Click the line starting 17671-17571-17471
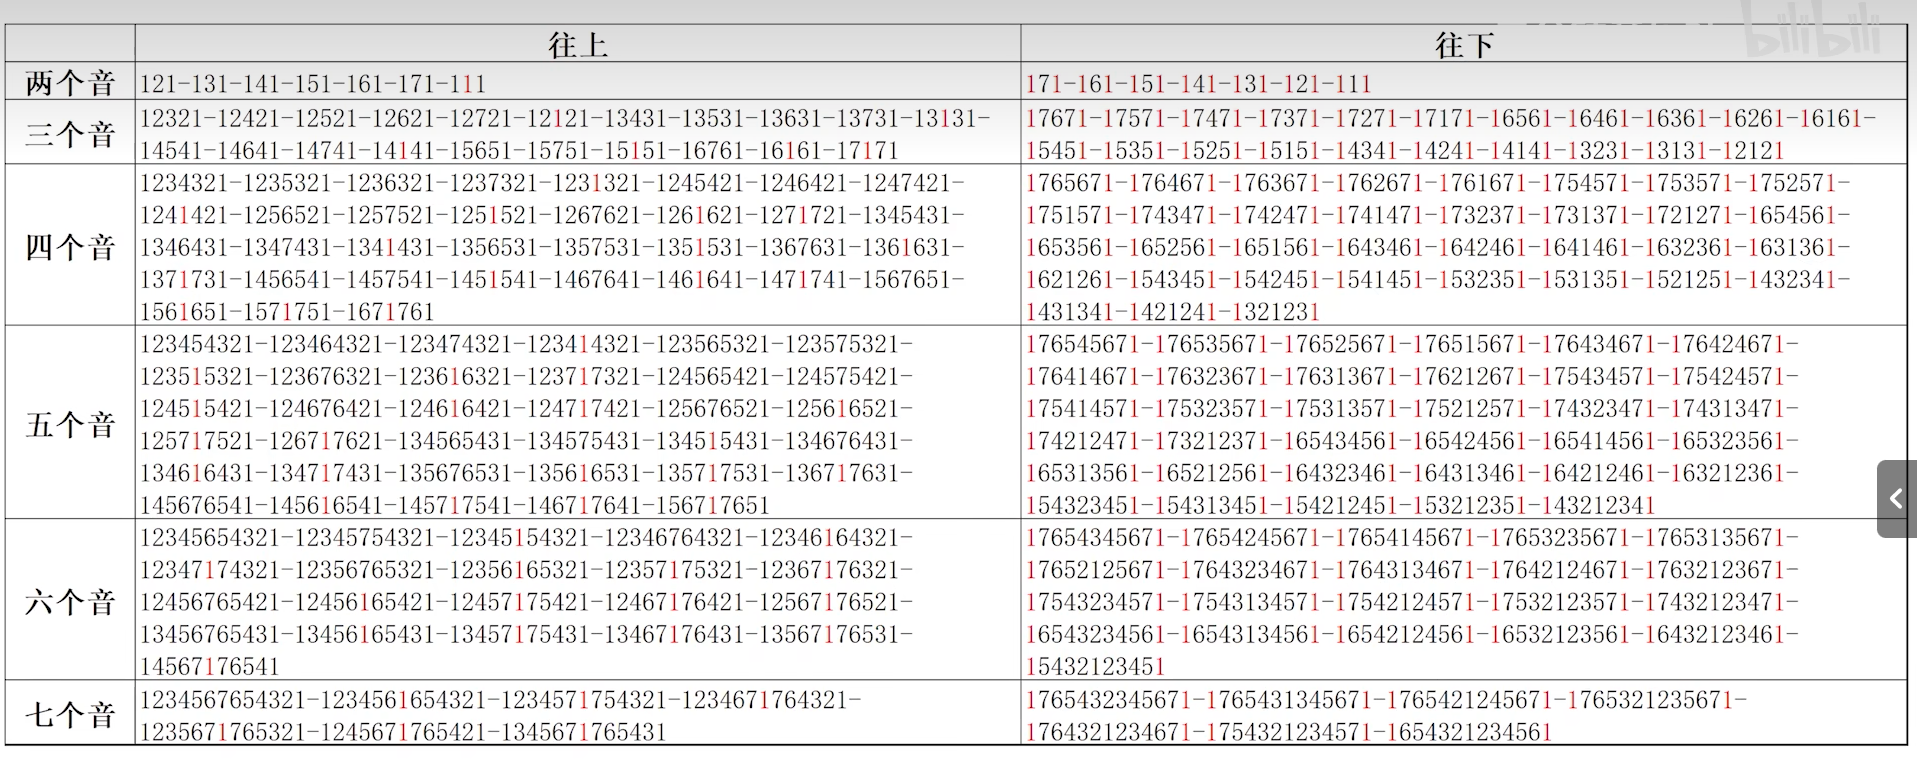1917x768 pixels. [x=1451, y=118]
